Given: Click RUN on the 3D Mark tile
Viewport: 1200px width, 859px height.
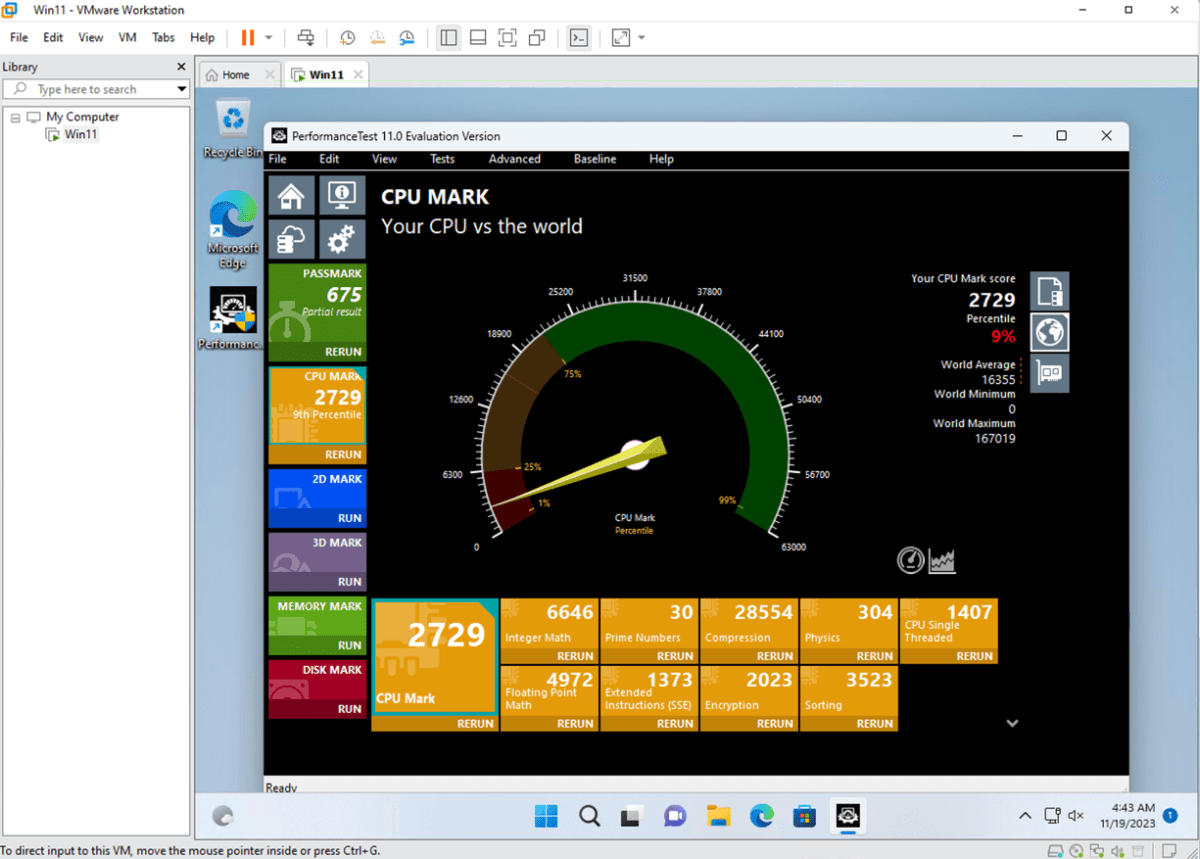Looking at the screenshot, I should click(349, 581).
